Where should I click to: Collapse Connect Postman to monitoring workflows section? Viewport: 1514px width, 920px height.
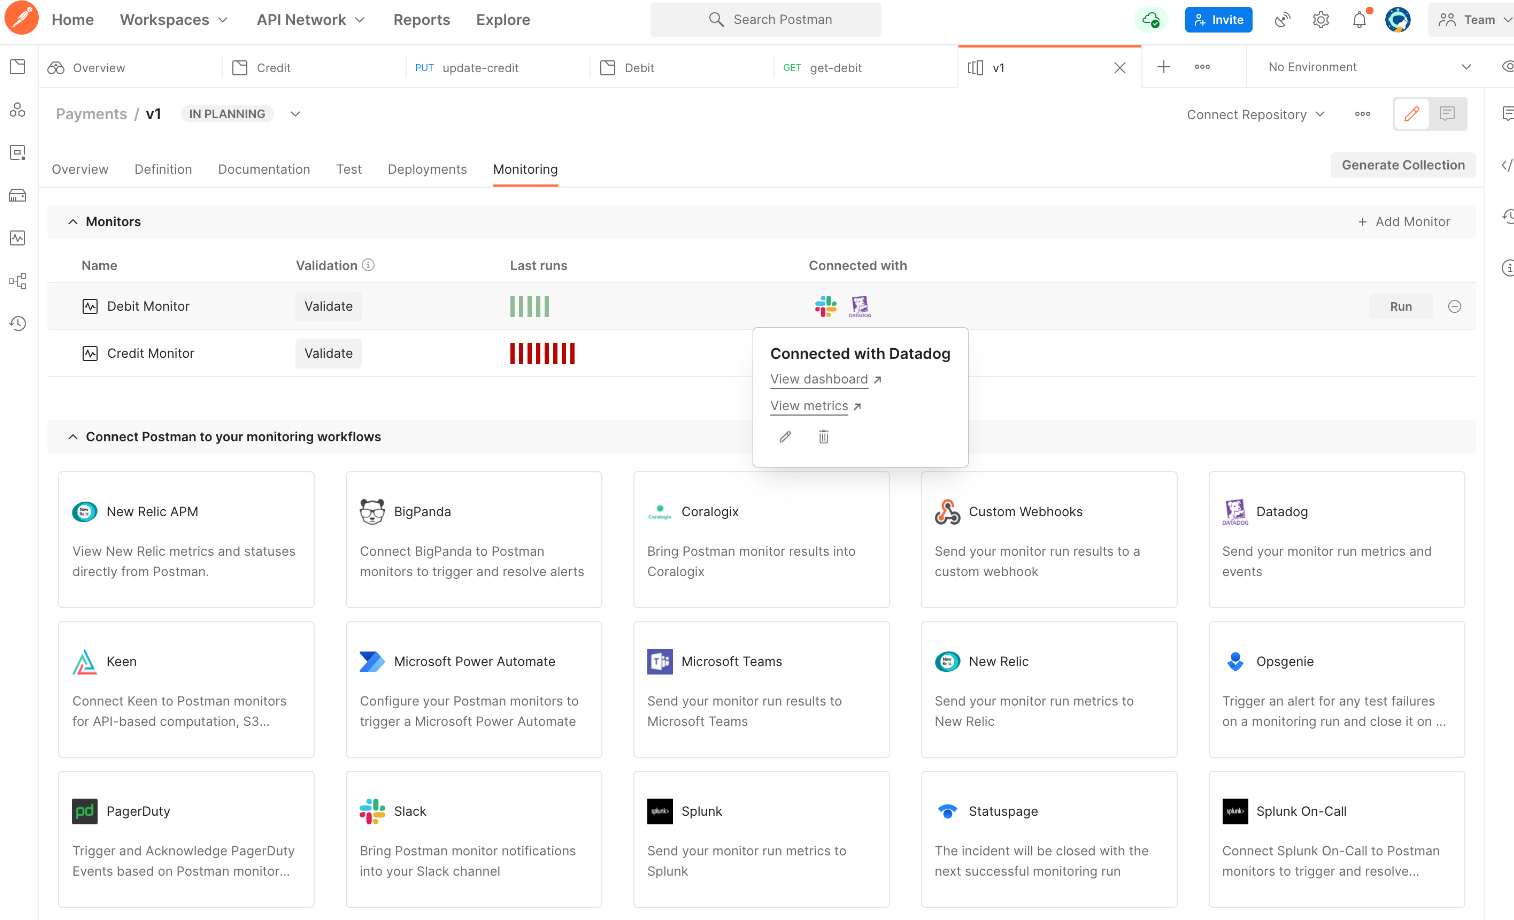[x=73, y=437]
